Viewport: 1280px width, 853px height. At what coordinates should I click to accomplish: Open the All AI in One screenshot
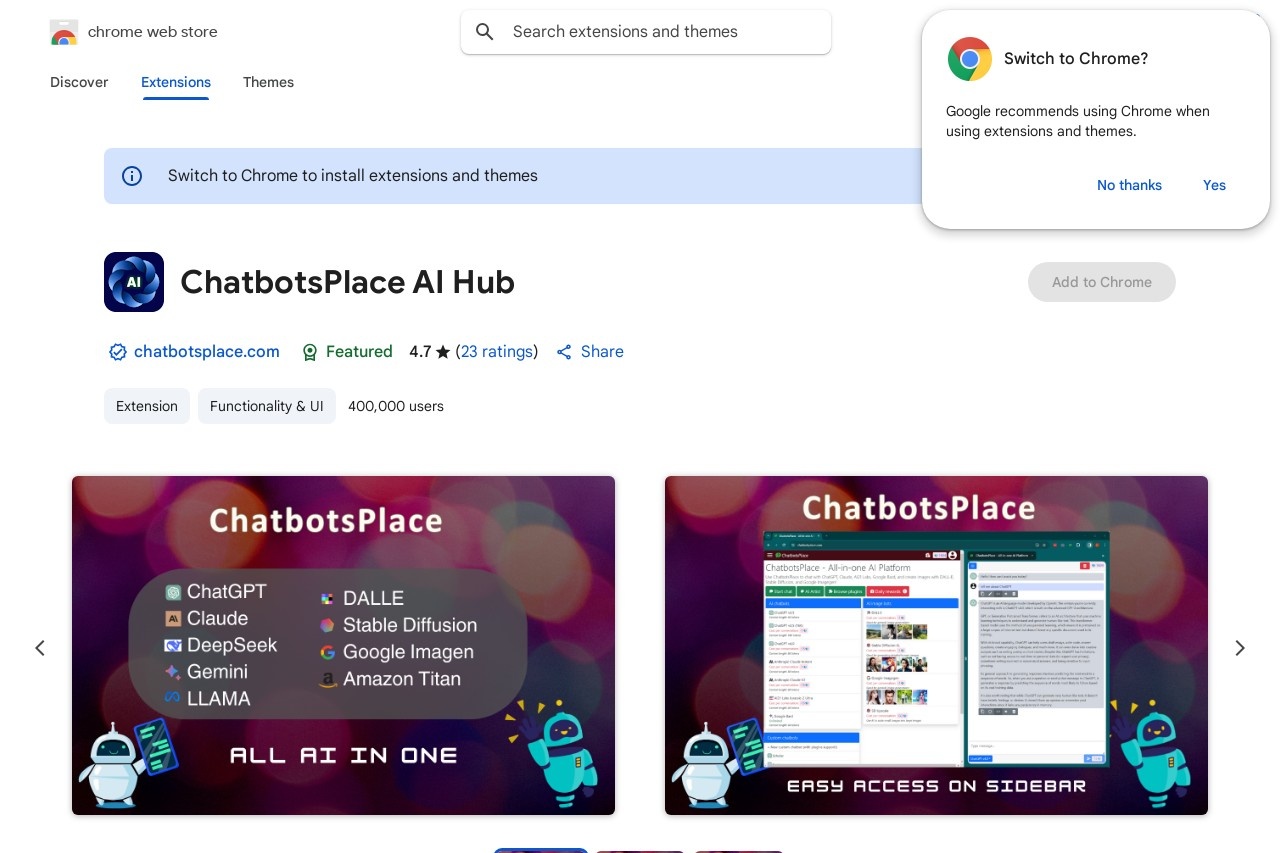tap(343, 645)
